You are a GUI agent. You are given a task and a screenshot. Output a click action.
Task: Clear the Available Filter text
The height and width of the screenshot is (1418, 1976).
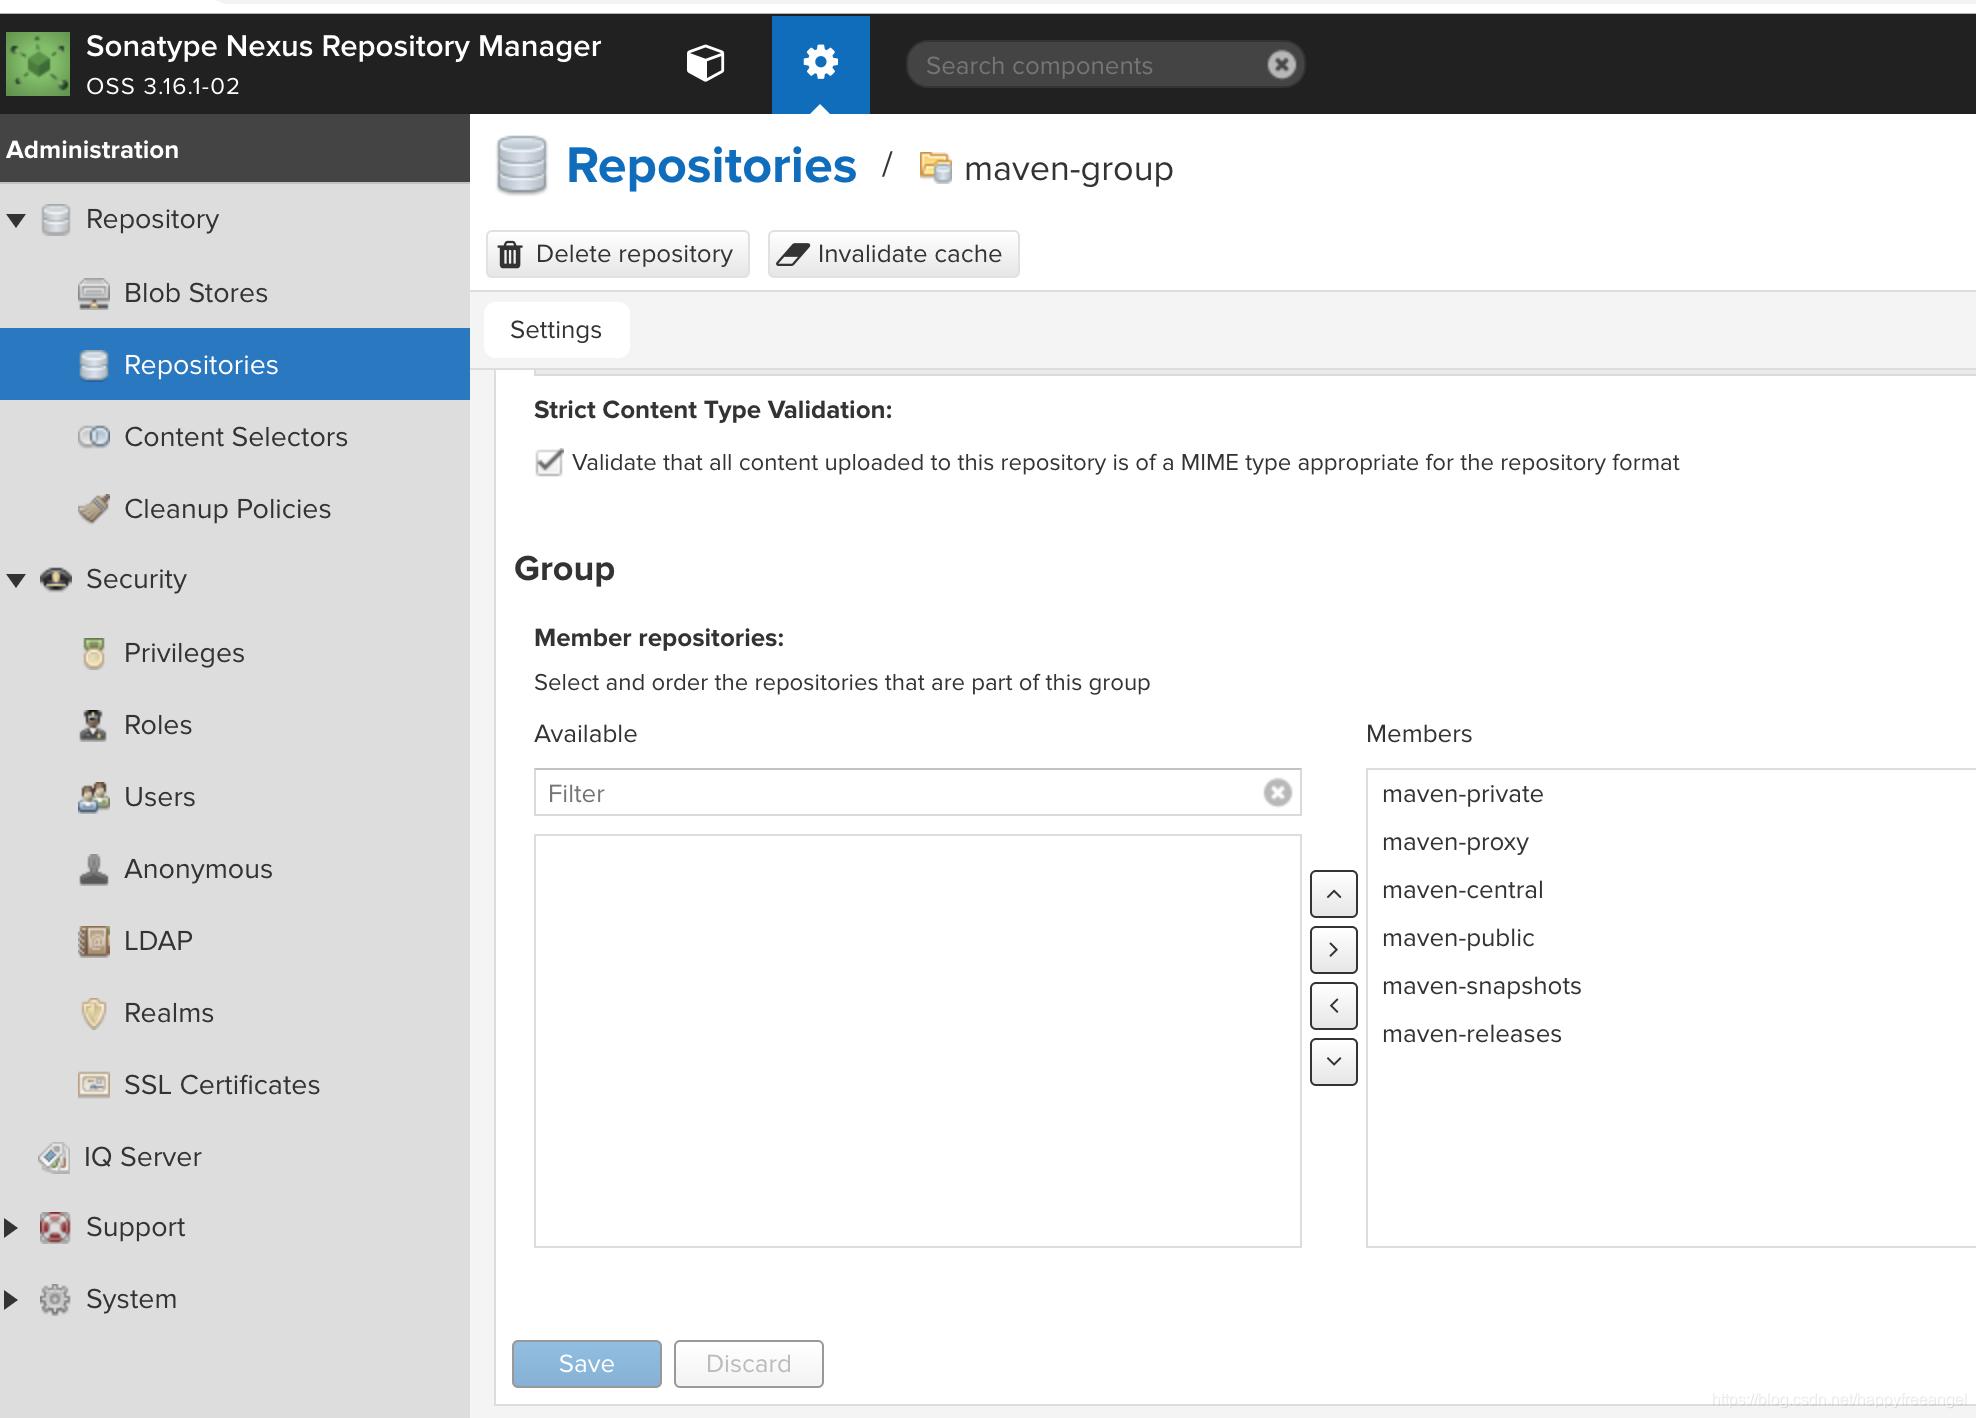point(1277,793)
